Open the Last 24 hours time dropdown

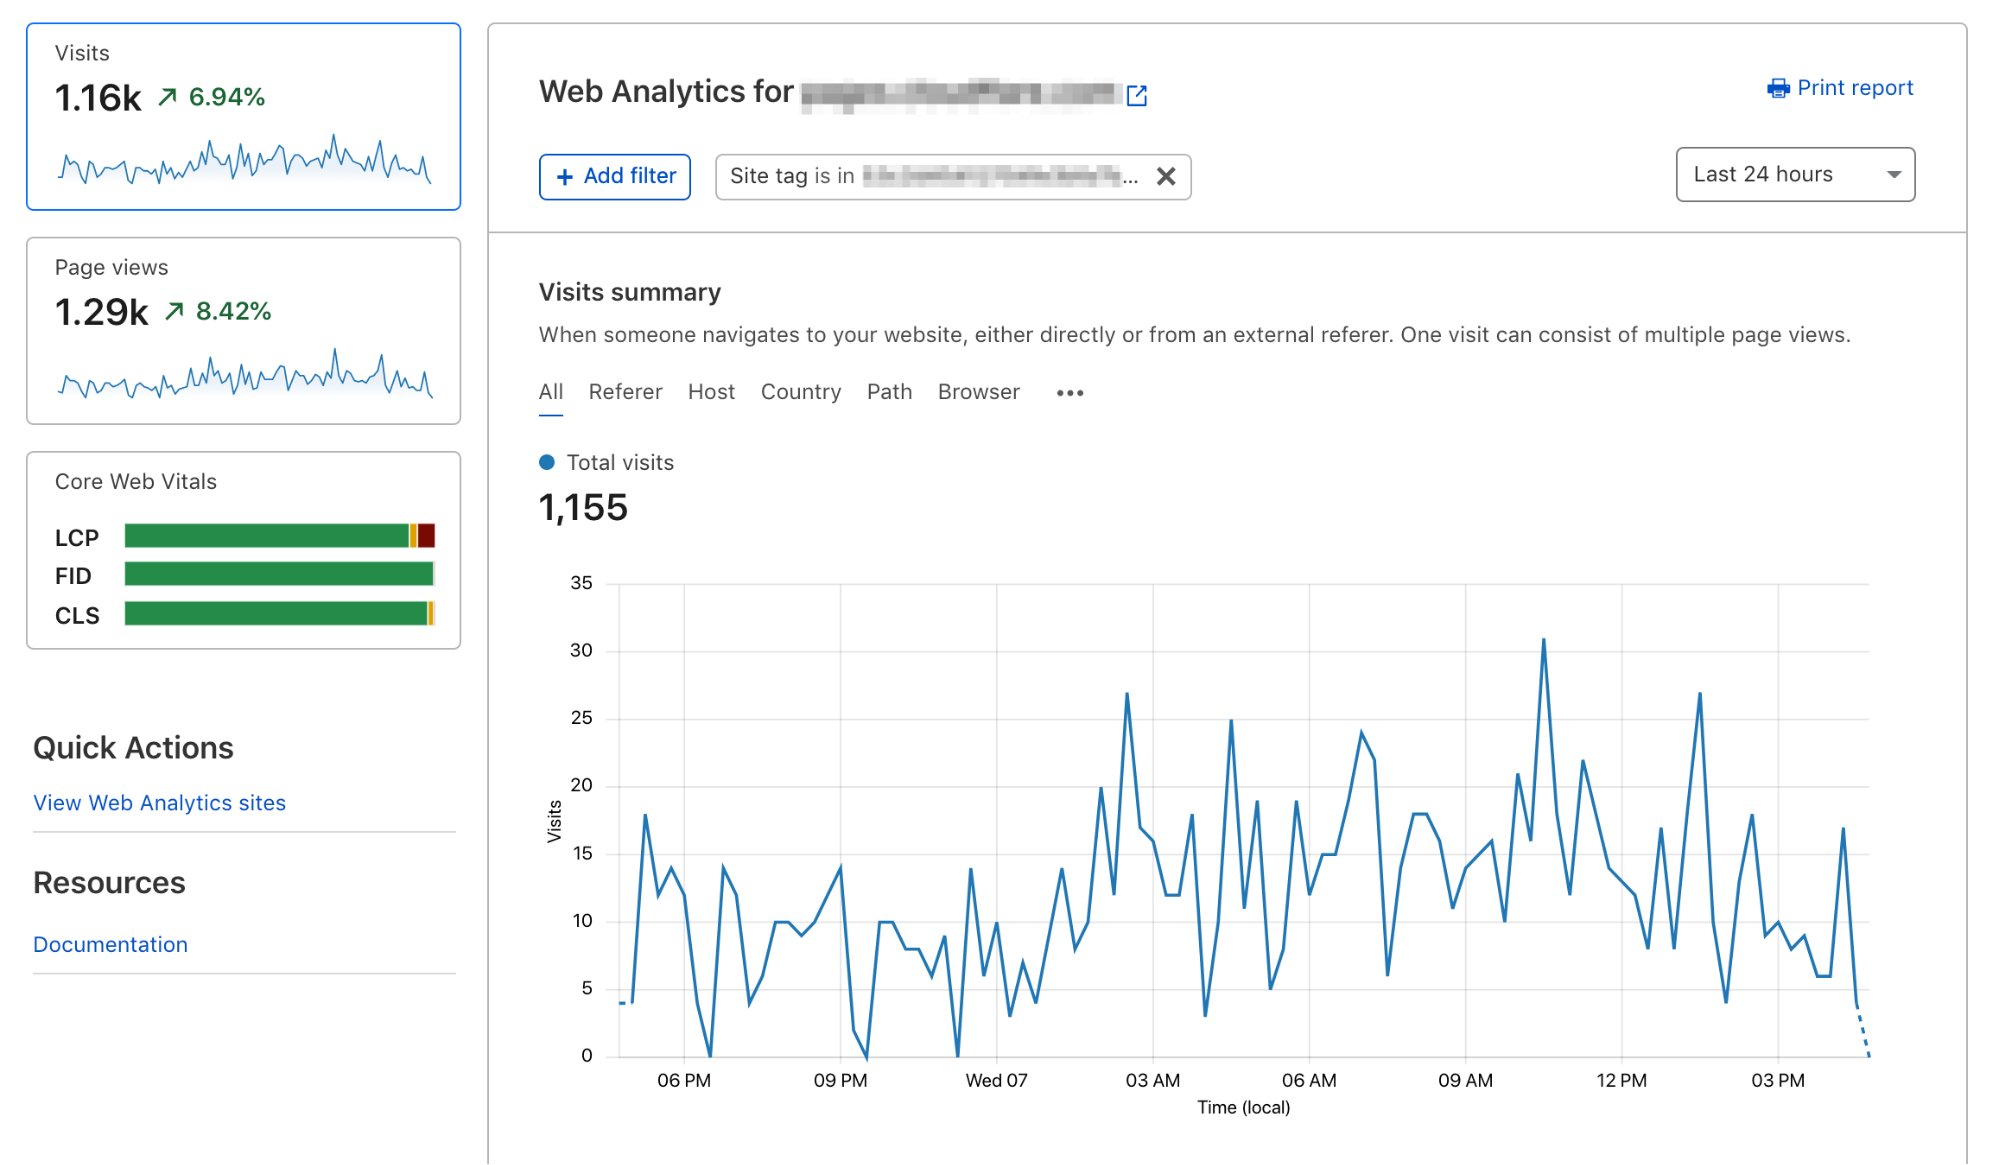[1795, 175]
